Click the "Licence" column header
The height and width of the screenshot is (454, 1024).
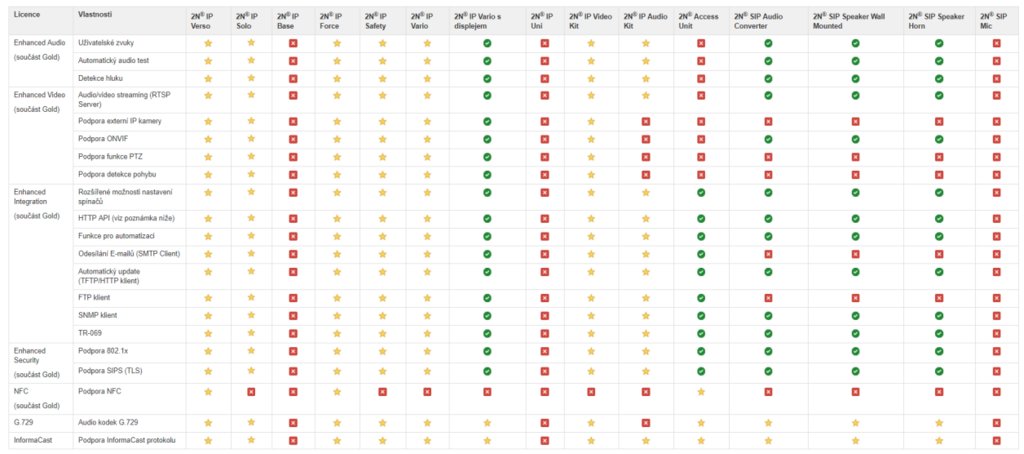(x=28, y=17)
